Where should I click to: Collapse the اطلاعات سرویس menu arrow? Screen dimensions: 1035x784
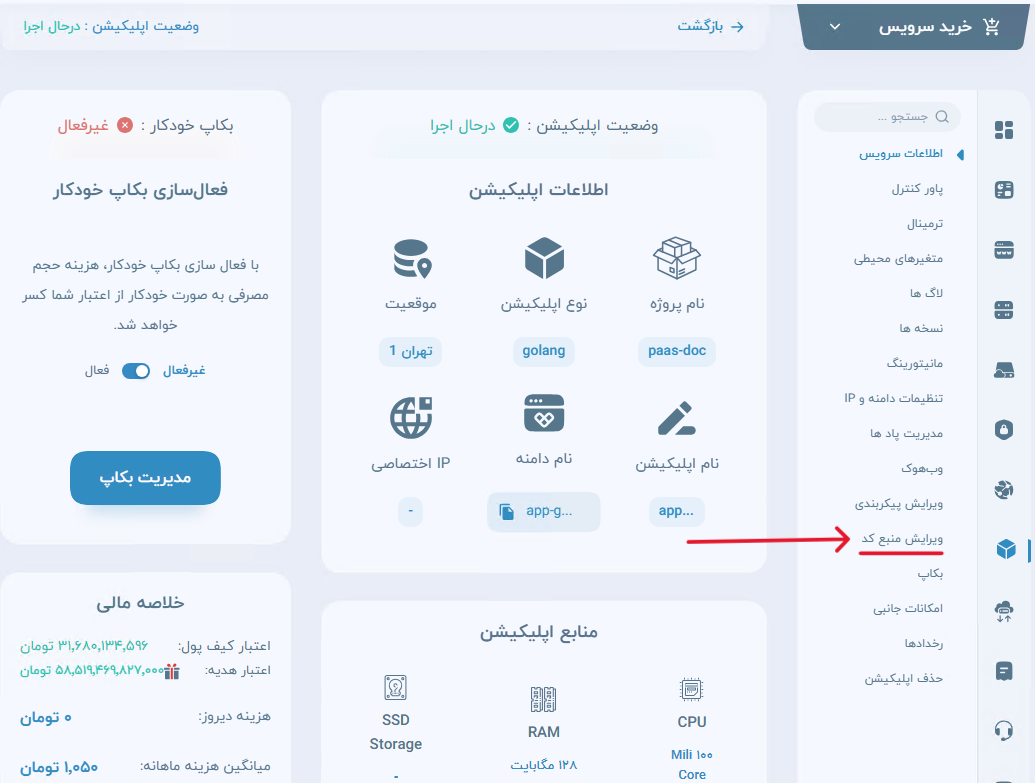coord(960,154)
